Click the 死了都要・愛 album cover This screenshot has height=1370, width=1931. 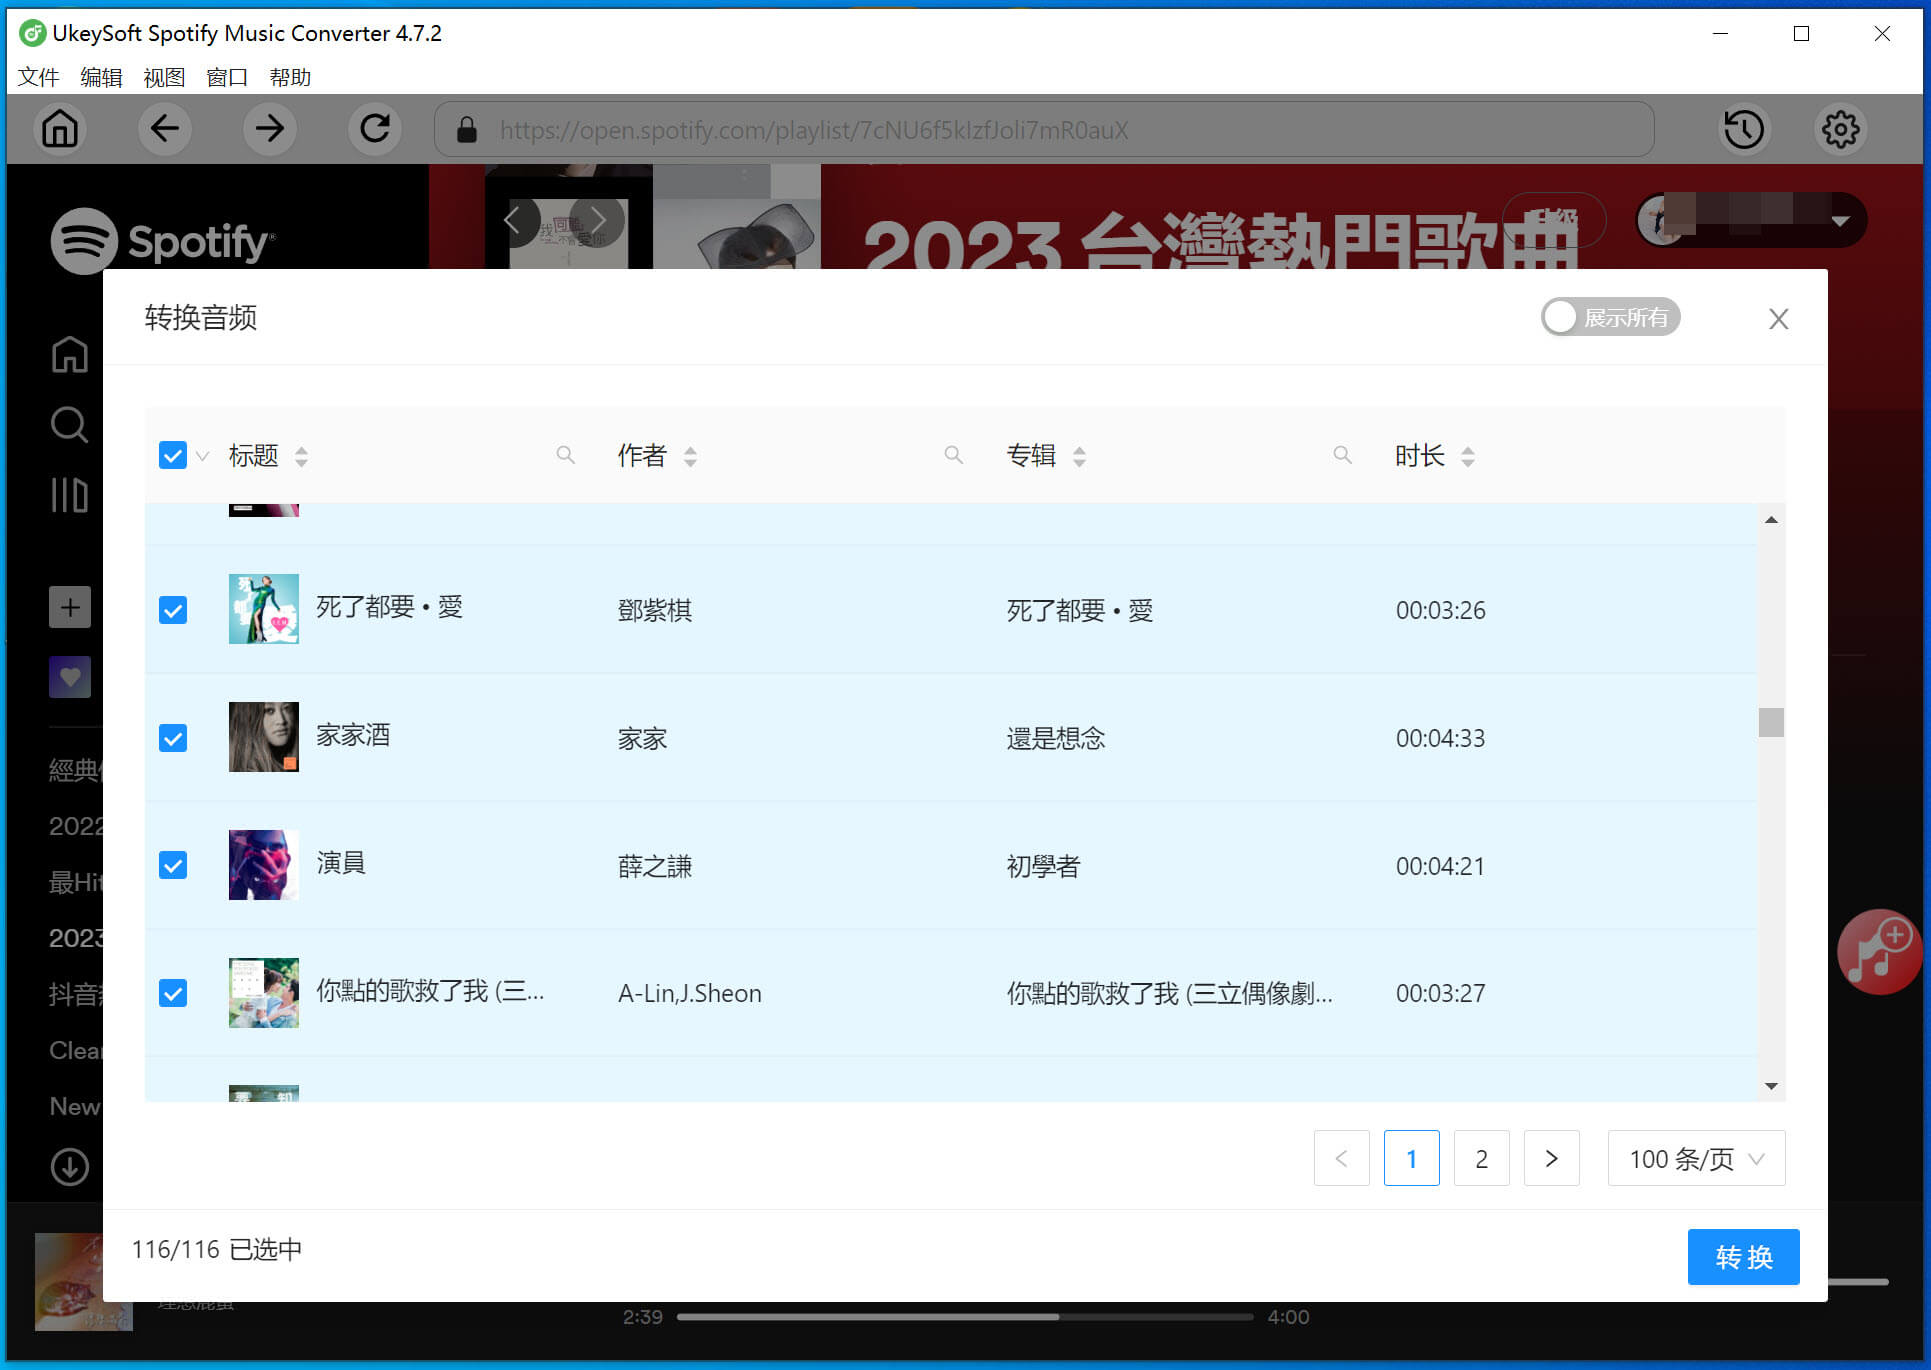pos(264,609)
